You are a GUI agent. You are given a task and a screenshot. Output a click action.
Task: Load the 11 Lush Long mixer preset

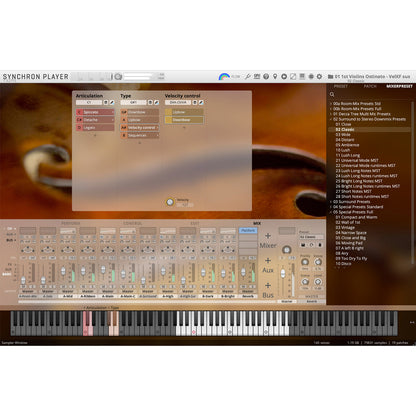point(348,155)
